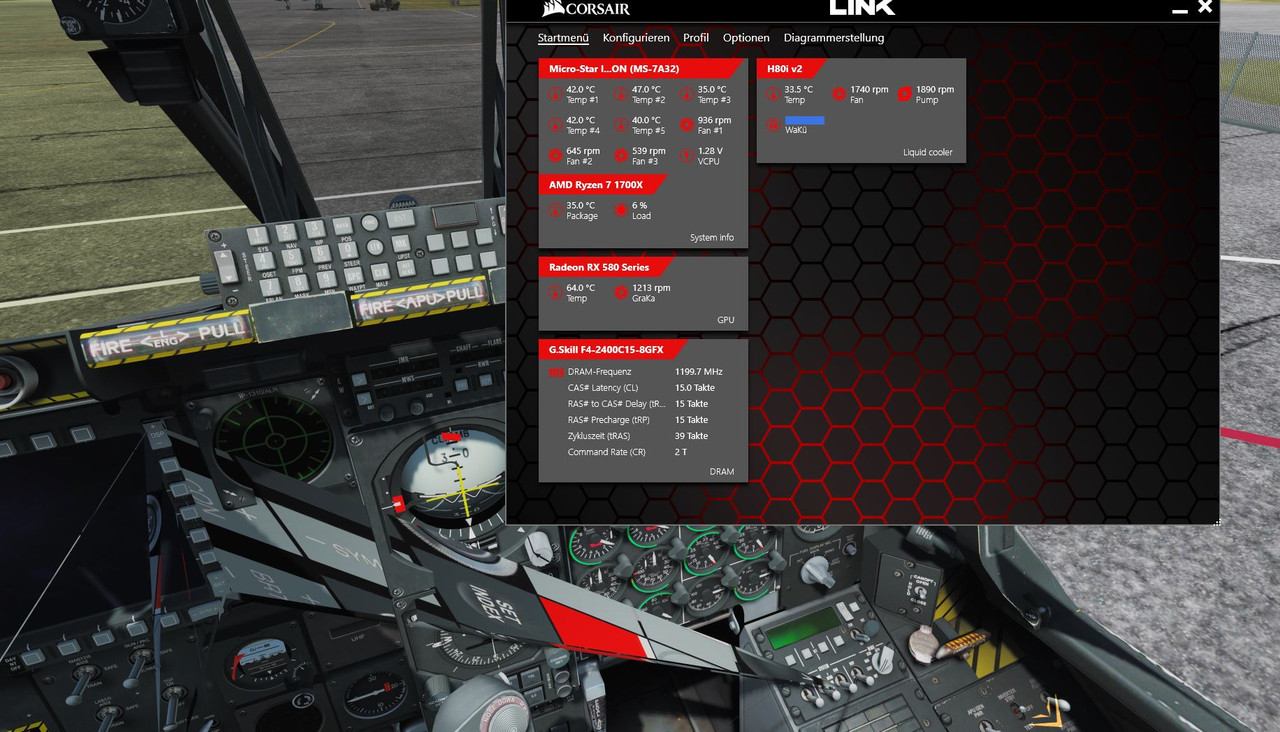This screenshot has height=732, width=1280.
Task: Open the Profil tab
Action: [x=696, y=38]
